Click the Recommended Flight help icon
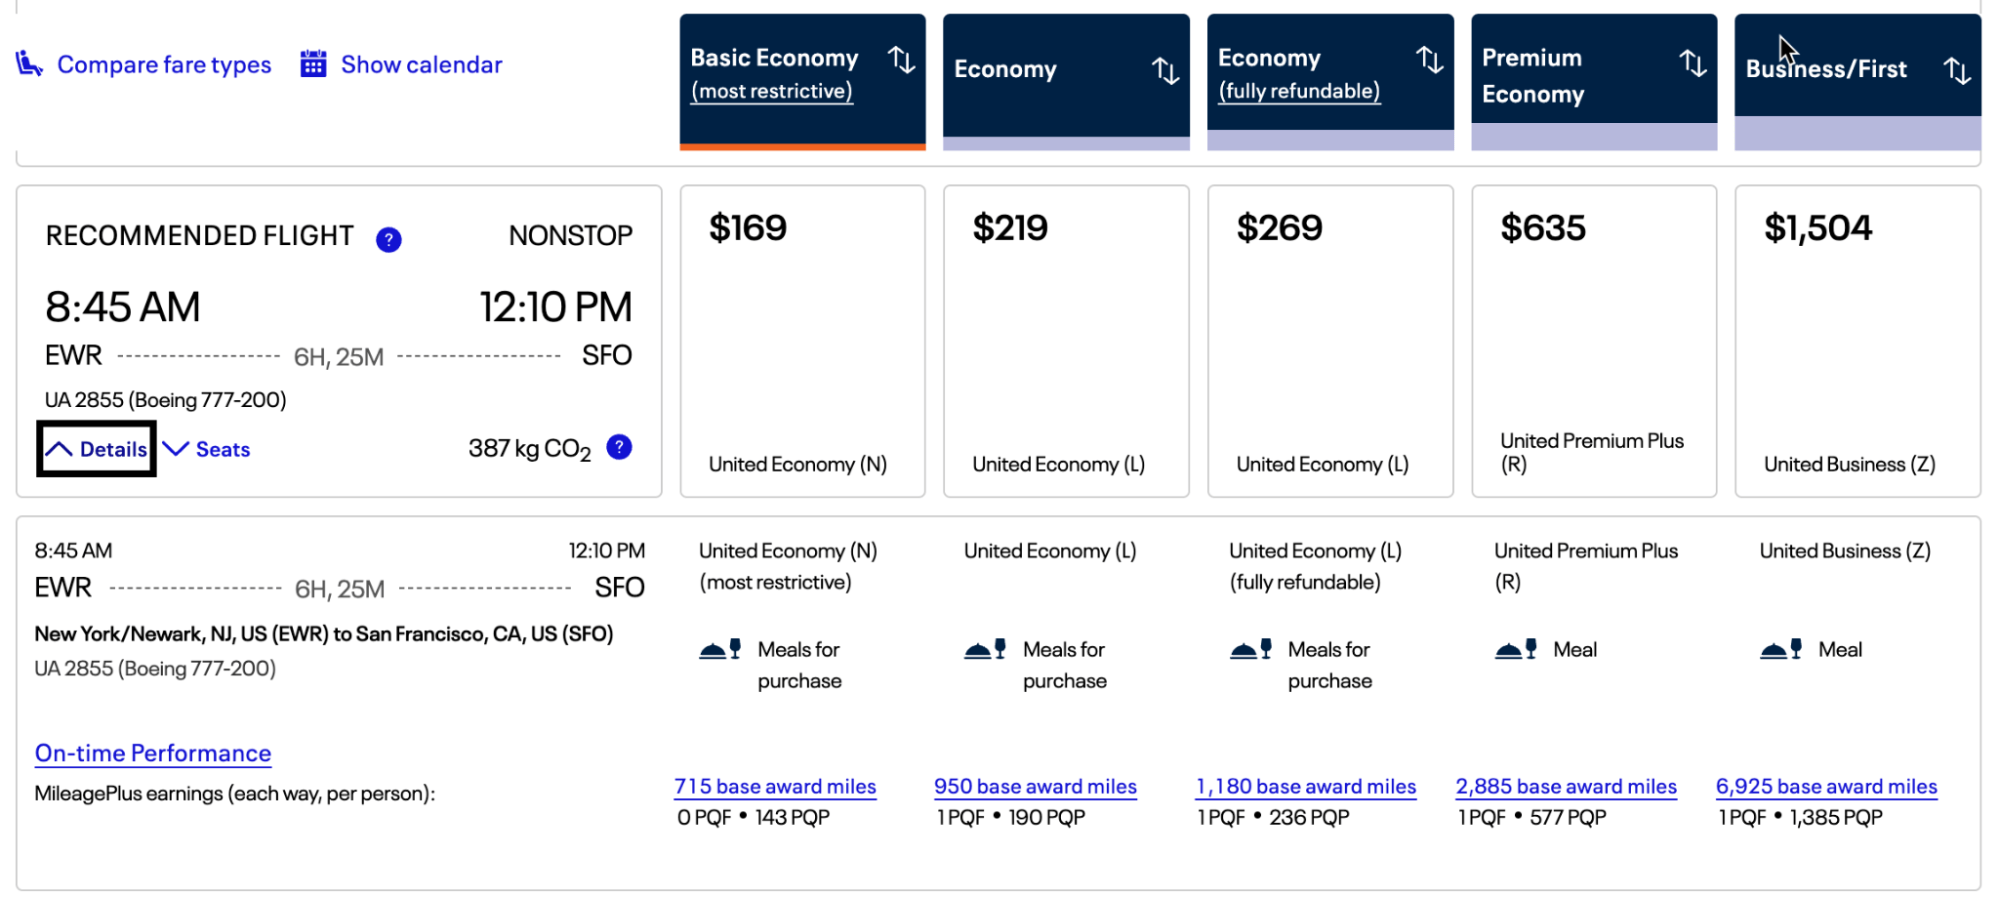This screenshot has height=904, width=1999. (388, 240)
